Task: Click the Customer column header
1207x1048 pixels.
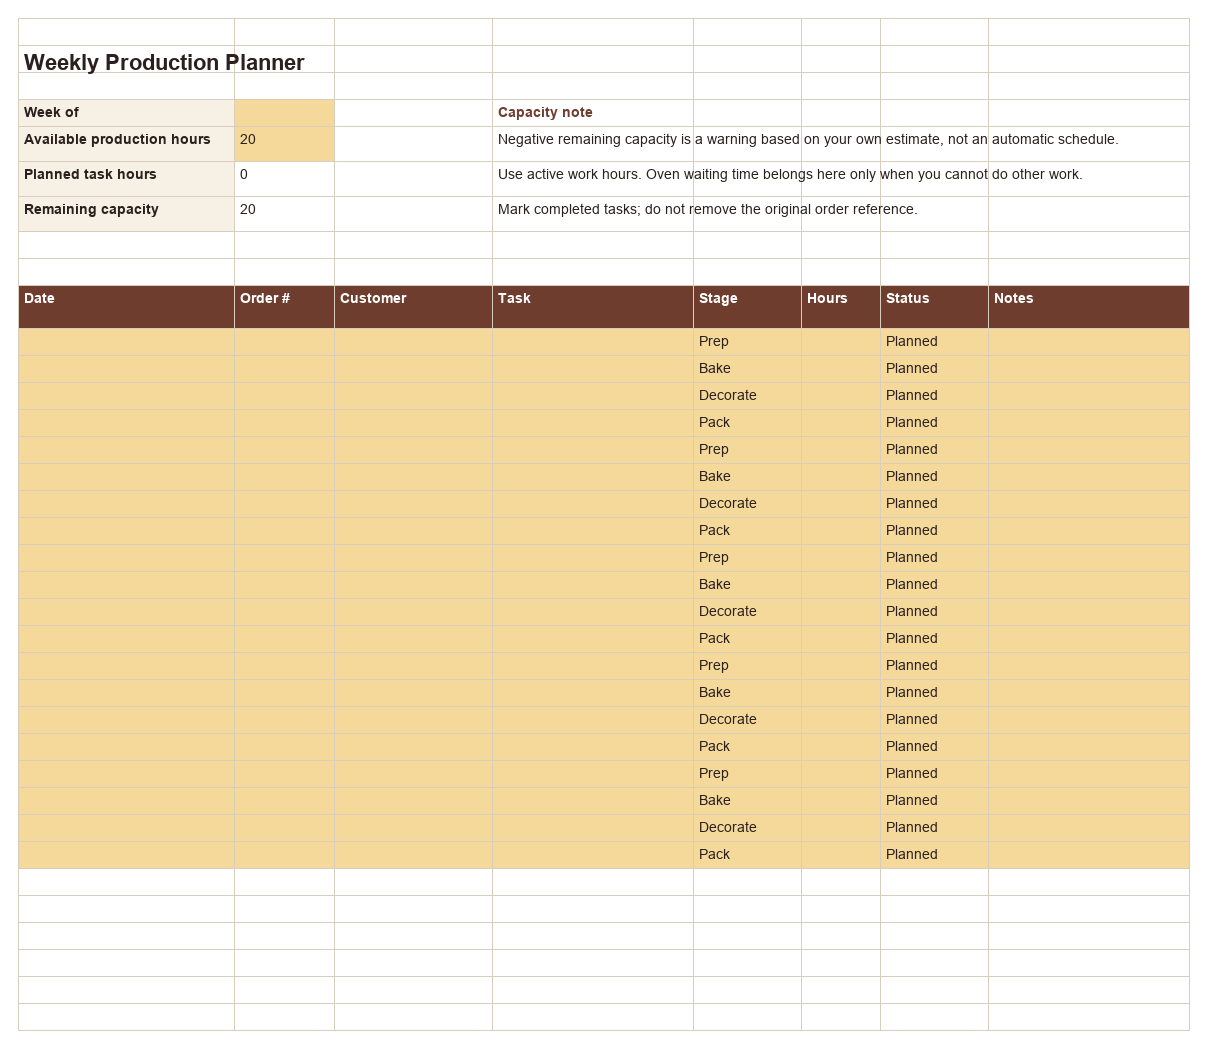Action: 413,307
